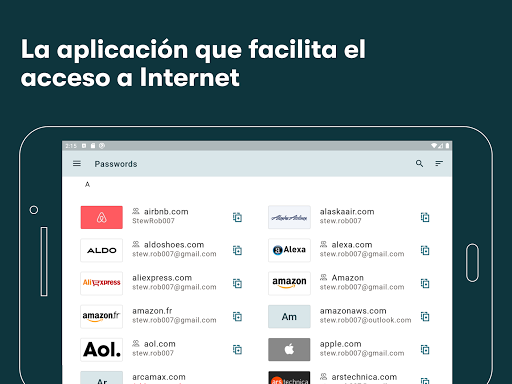Click the section letter A header
Screen dimensions: 512x384
[x=87, y=184]
